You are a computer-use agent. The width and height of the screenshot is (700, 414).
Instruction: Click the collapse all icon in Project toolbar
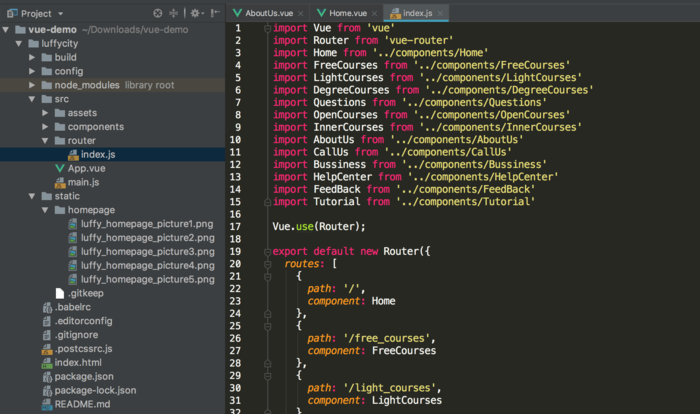click(x=174, y=13)
